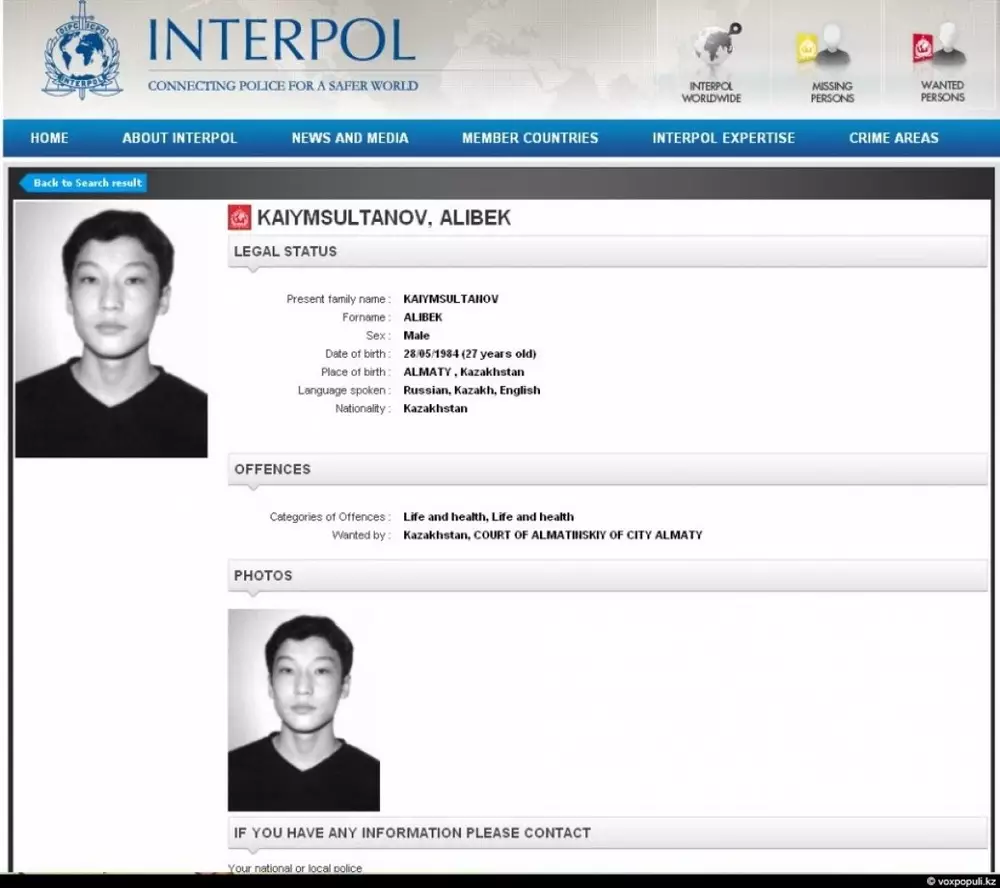The image size is (1000, 888).
Task: Click the red notice icon beside the name heading
Action: click(240, 217)
